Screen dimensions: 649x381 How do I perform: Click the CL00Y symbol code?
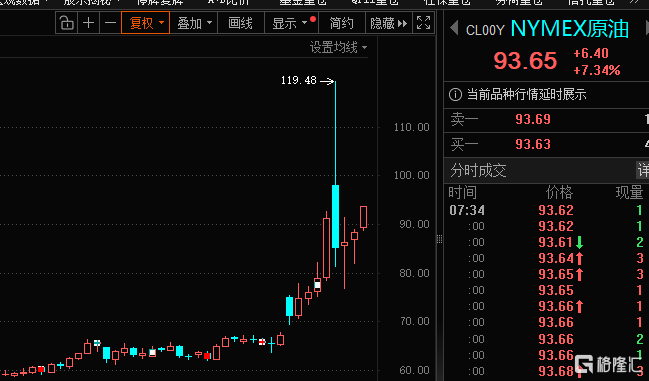[x=485, y=30]
